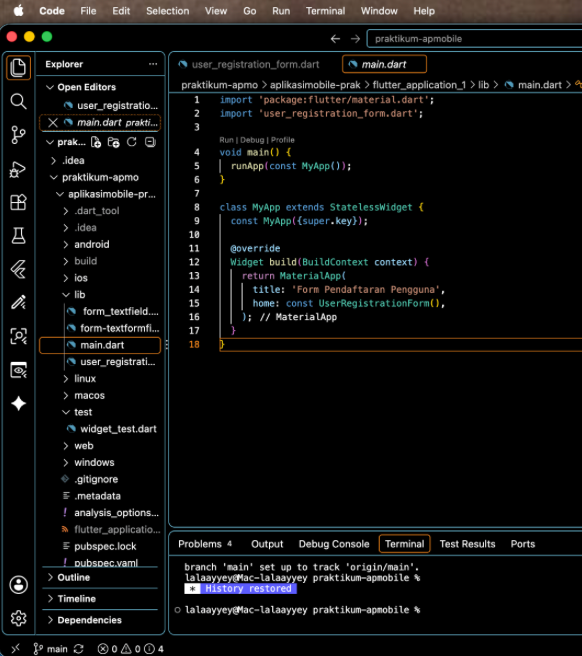
Task: Click the New Folder icon in explorer
Action: pyautogui.click(x=113, y=142)
